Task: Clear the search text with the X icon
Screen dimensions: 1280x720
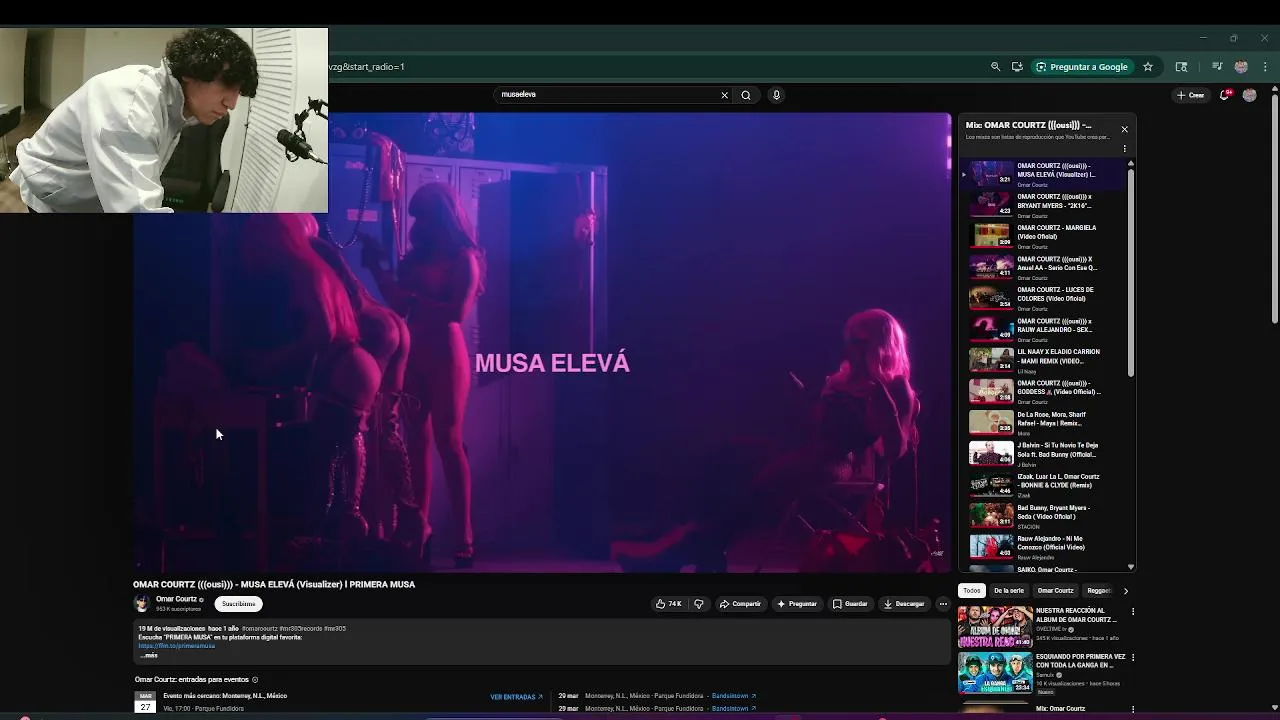Action: (x=725, y=95)
